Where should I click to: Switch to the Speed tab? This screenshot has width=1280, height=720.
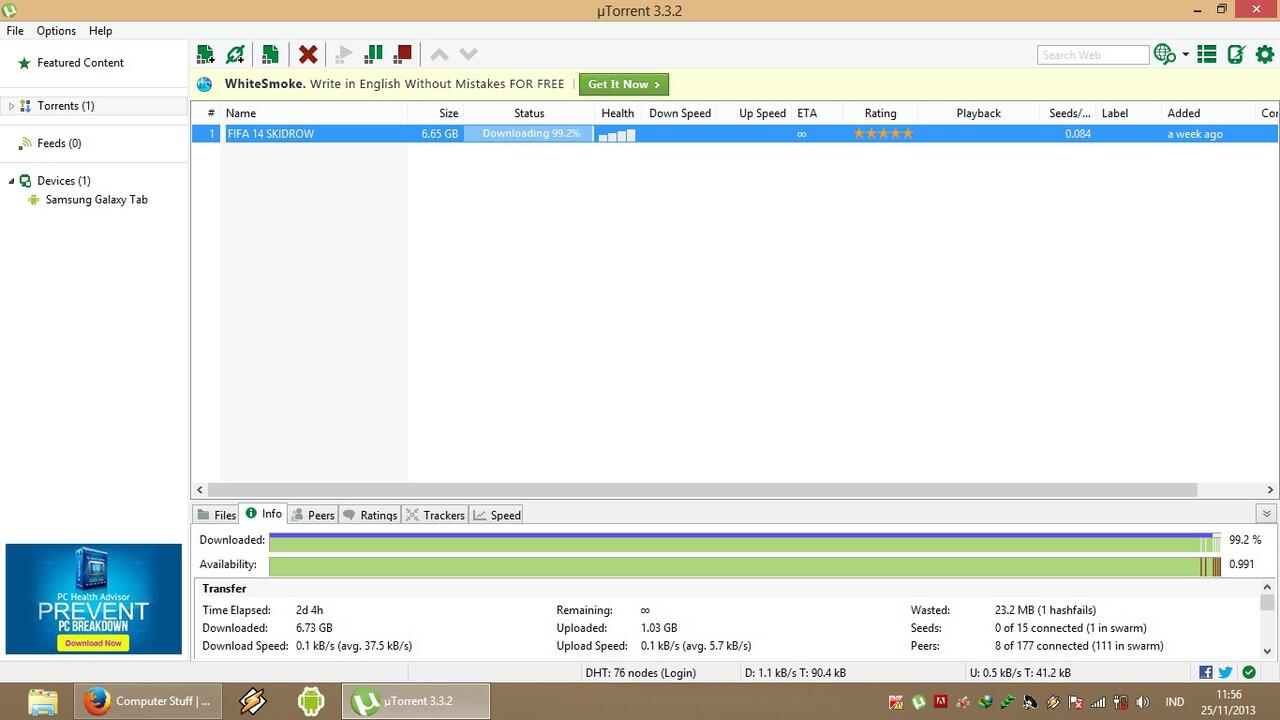(497, 515)
